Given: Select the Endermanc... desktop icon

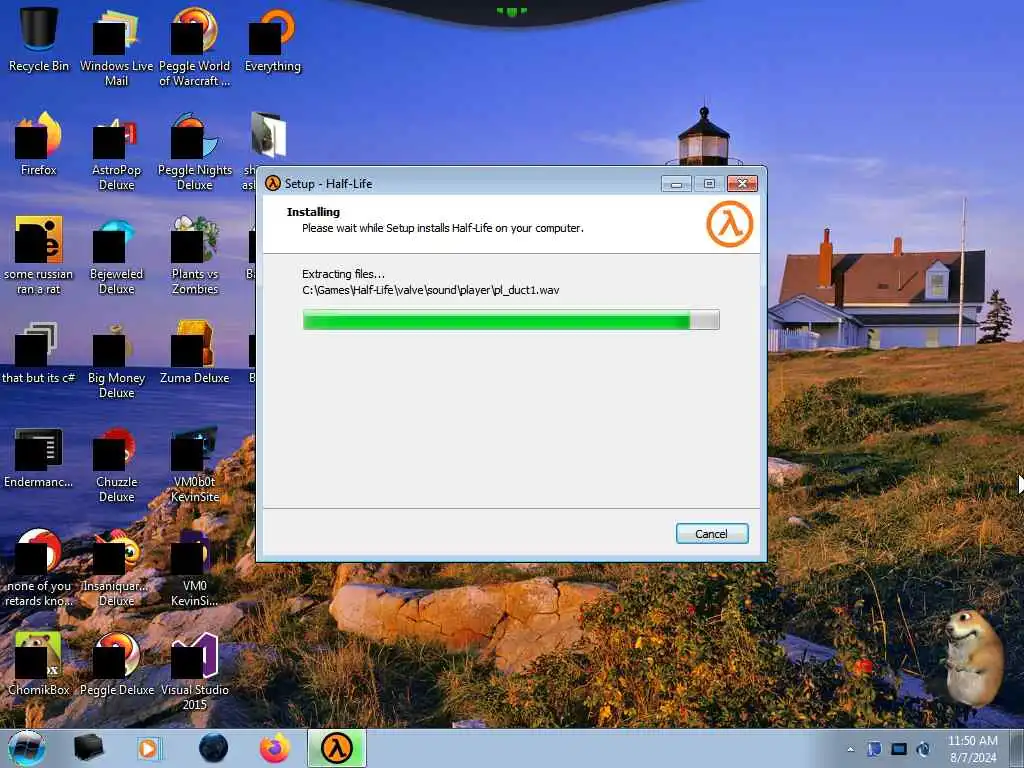Looking at the screenshot, I should [39, 456].
